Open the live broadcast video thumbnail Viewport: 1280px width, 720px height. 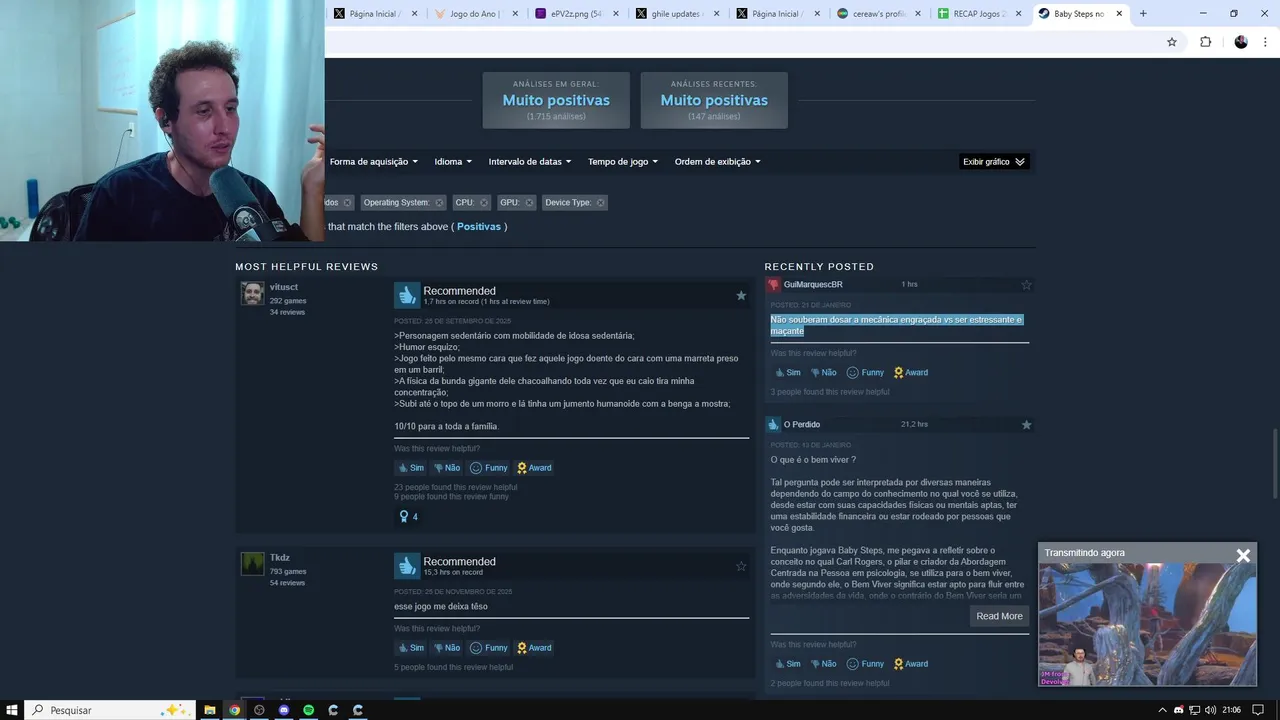click(1147, 625)
